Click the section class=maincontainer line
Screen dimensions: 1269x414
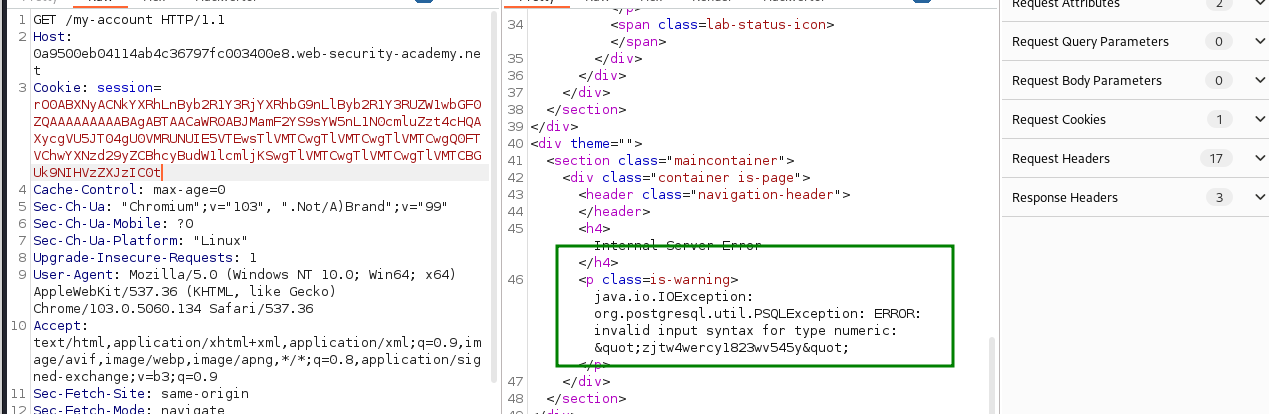670,160
